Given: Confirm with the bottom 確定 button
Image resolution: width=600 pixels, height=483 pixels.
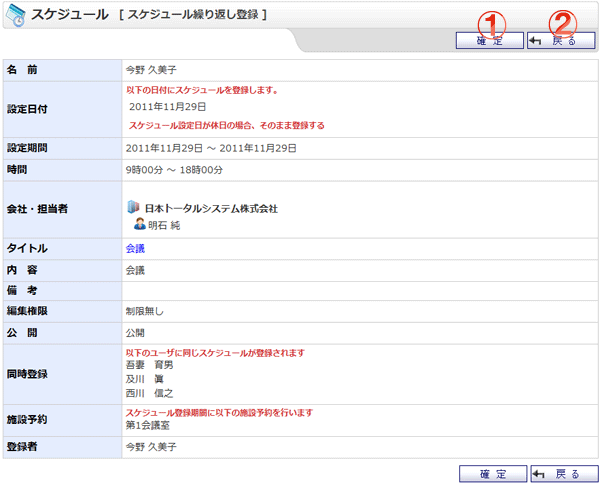Looking at the screenshot, I should pyautogui.click(x=492, y=473).
